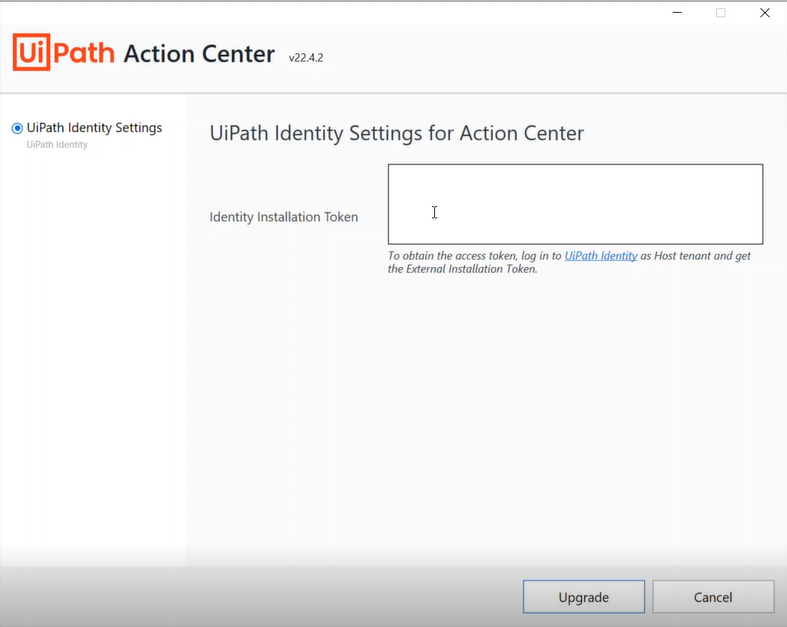Click the UiPath Identity Settings sidebar label
787x627 pixels.
click(94, 128)
